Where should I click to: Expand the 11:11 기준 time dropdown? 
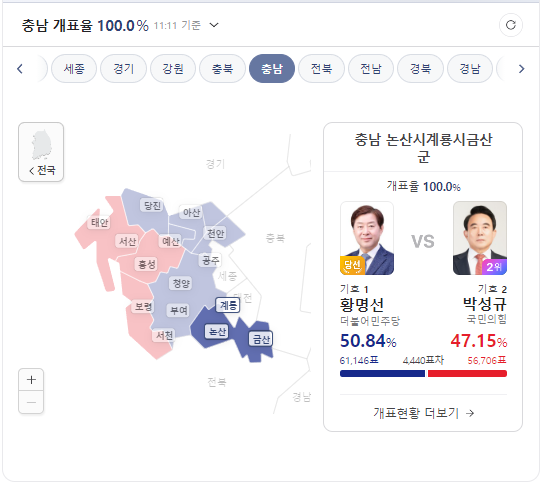click(x=214, y=25)
